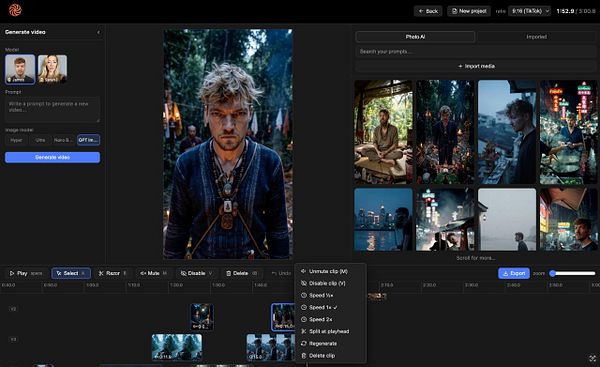Pick the man looking up at neon signs photo

tap(569, 219)
